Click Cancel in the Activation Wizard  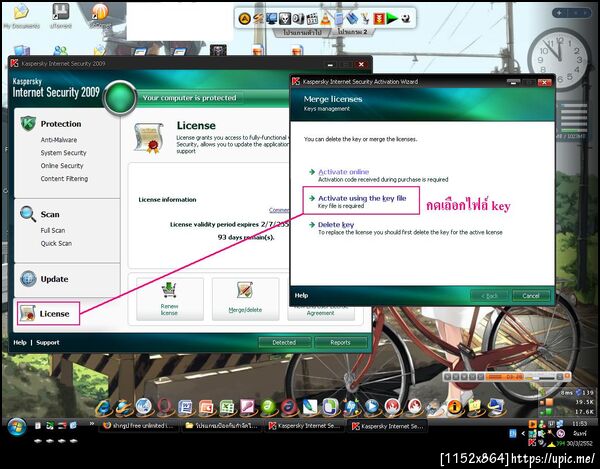coord(531,296)
